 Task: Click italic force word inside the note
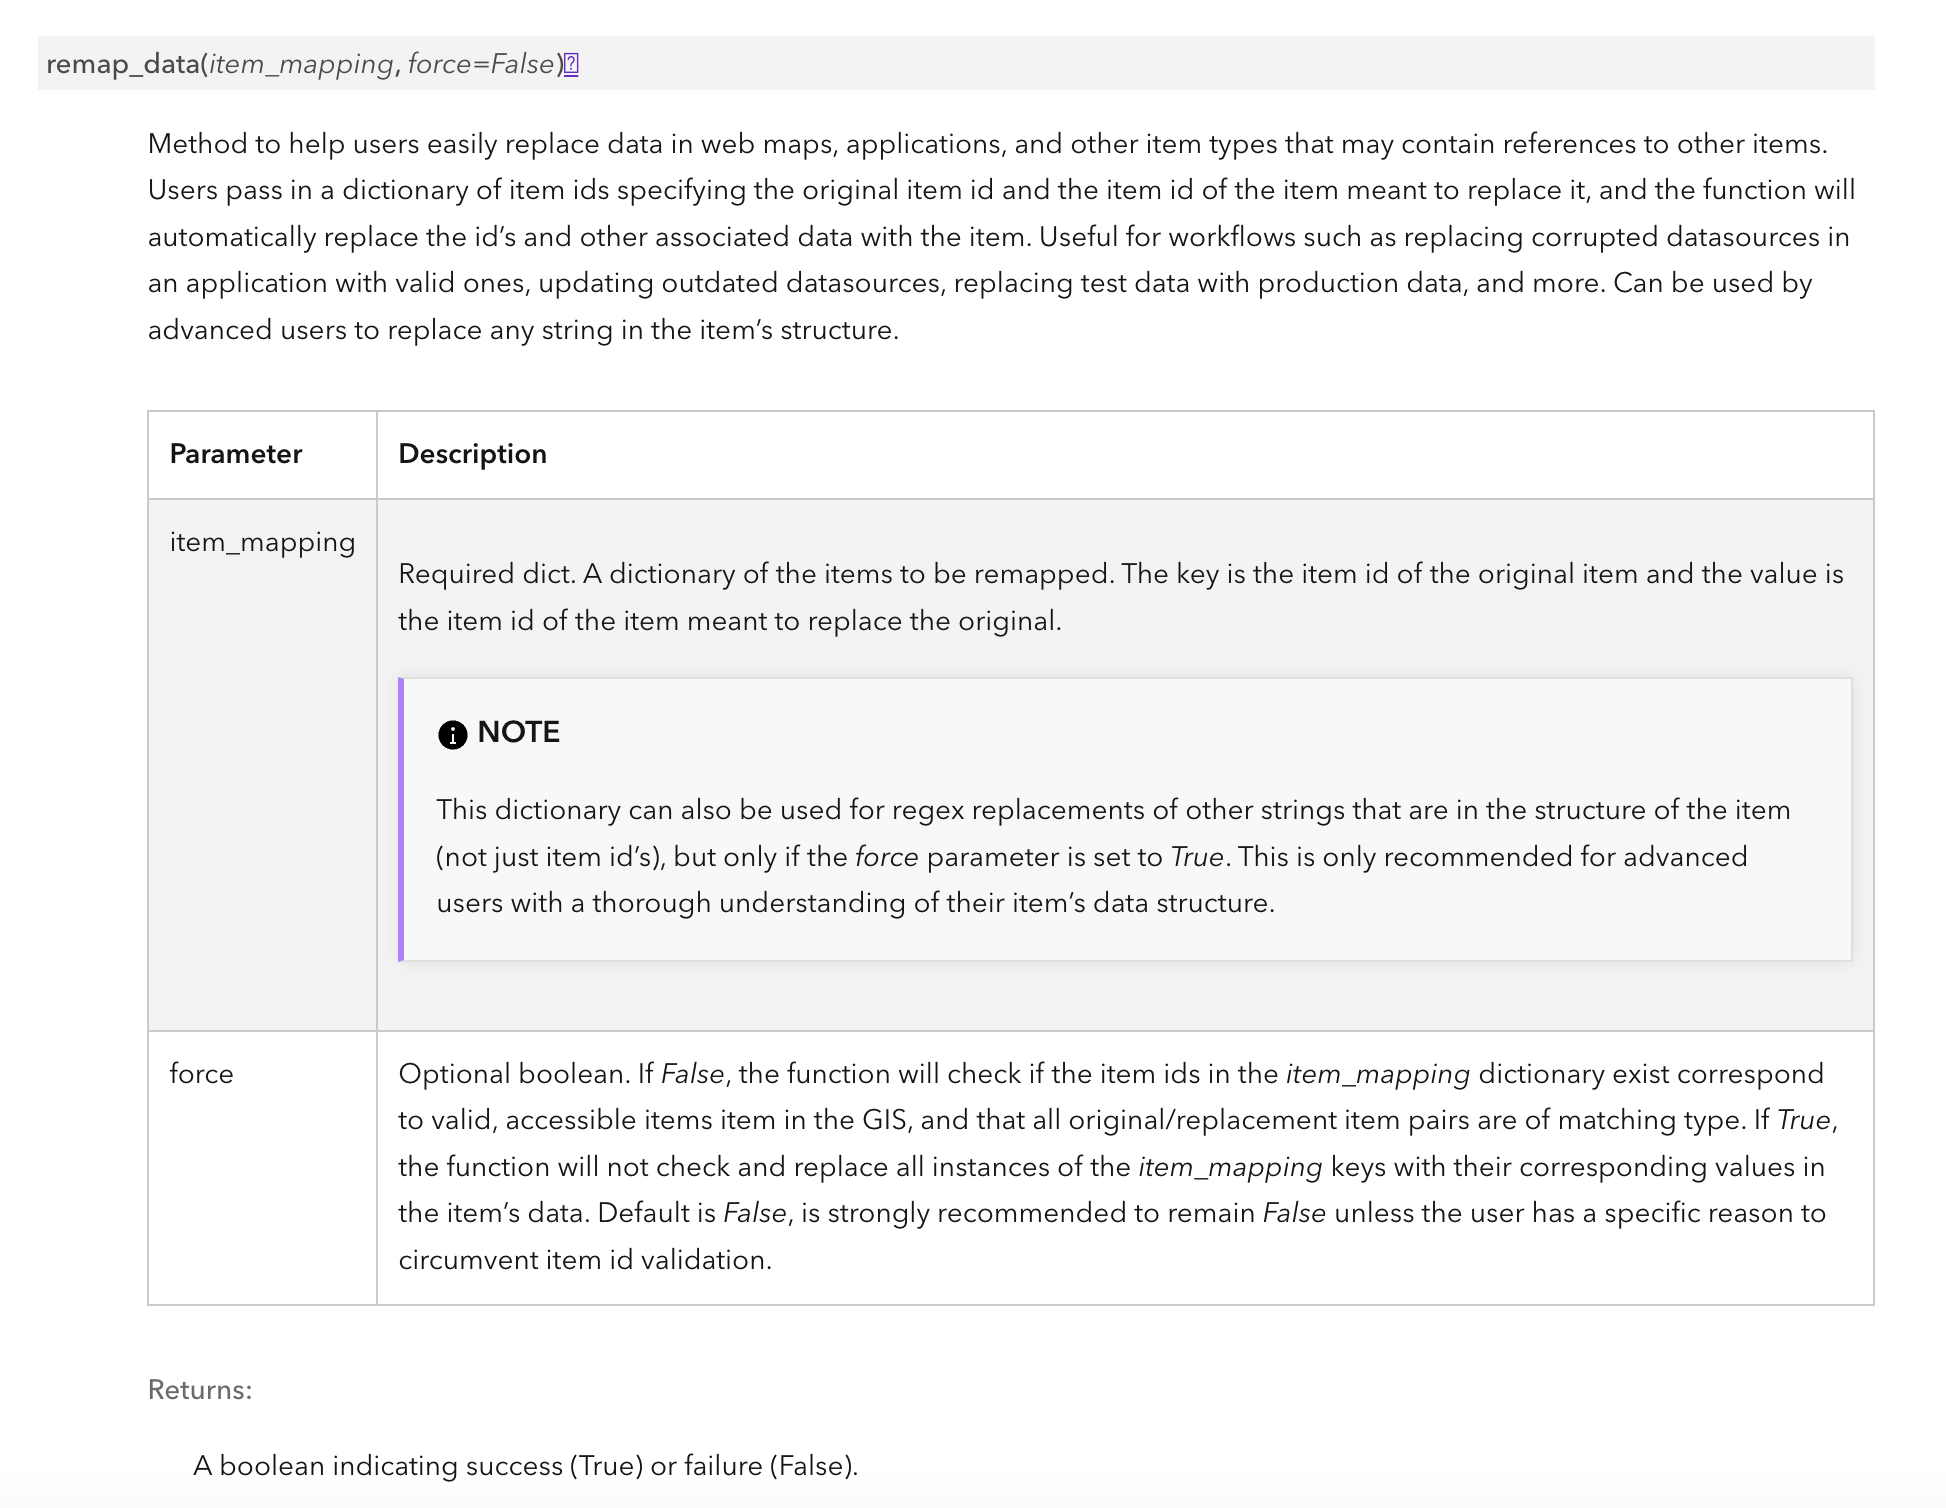pyautogui.click(x=886, y=857)
